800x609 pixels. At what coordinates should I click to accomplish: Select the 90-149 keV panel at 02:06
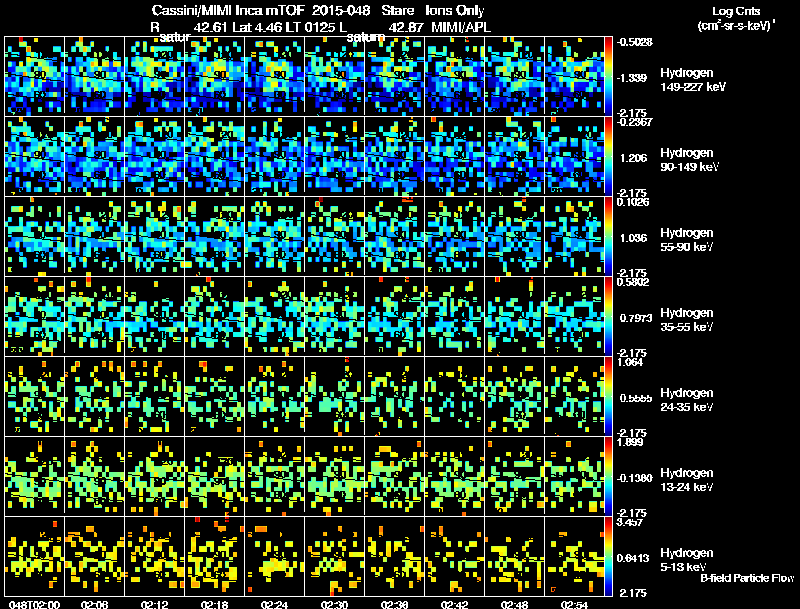[x=95, y=156]
